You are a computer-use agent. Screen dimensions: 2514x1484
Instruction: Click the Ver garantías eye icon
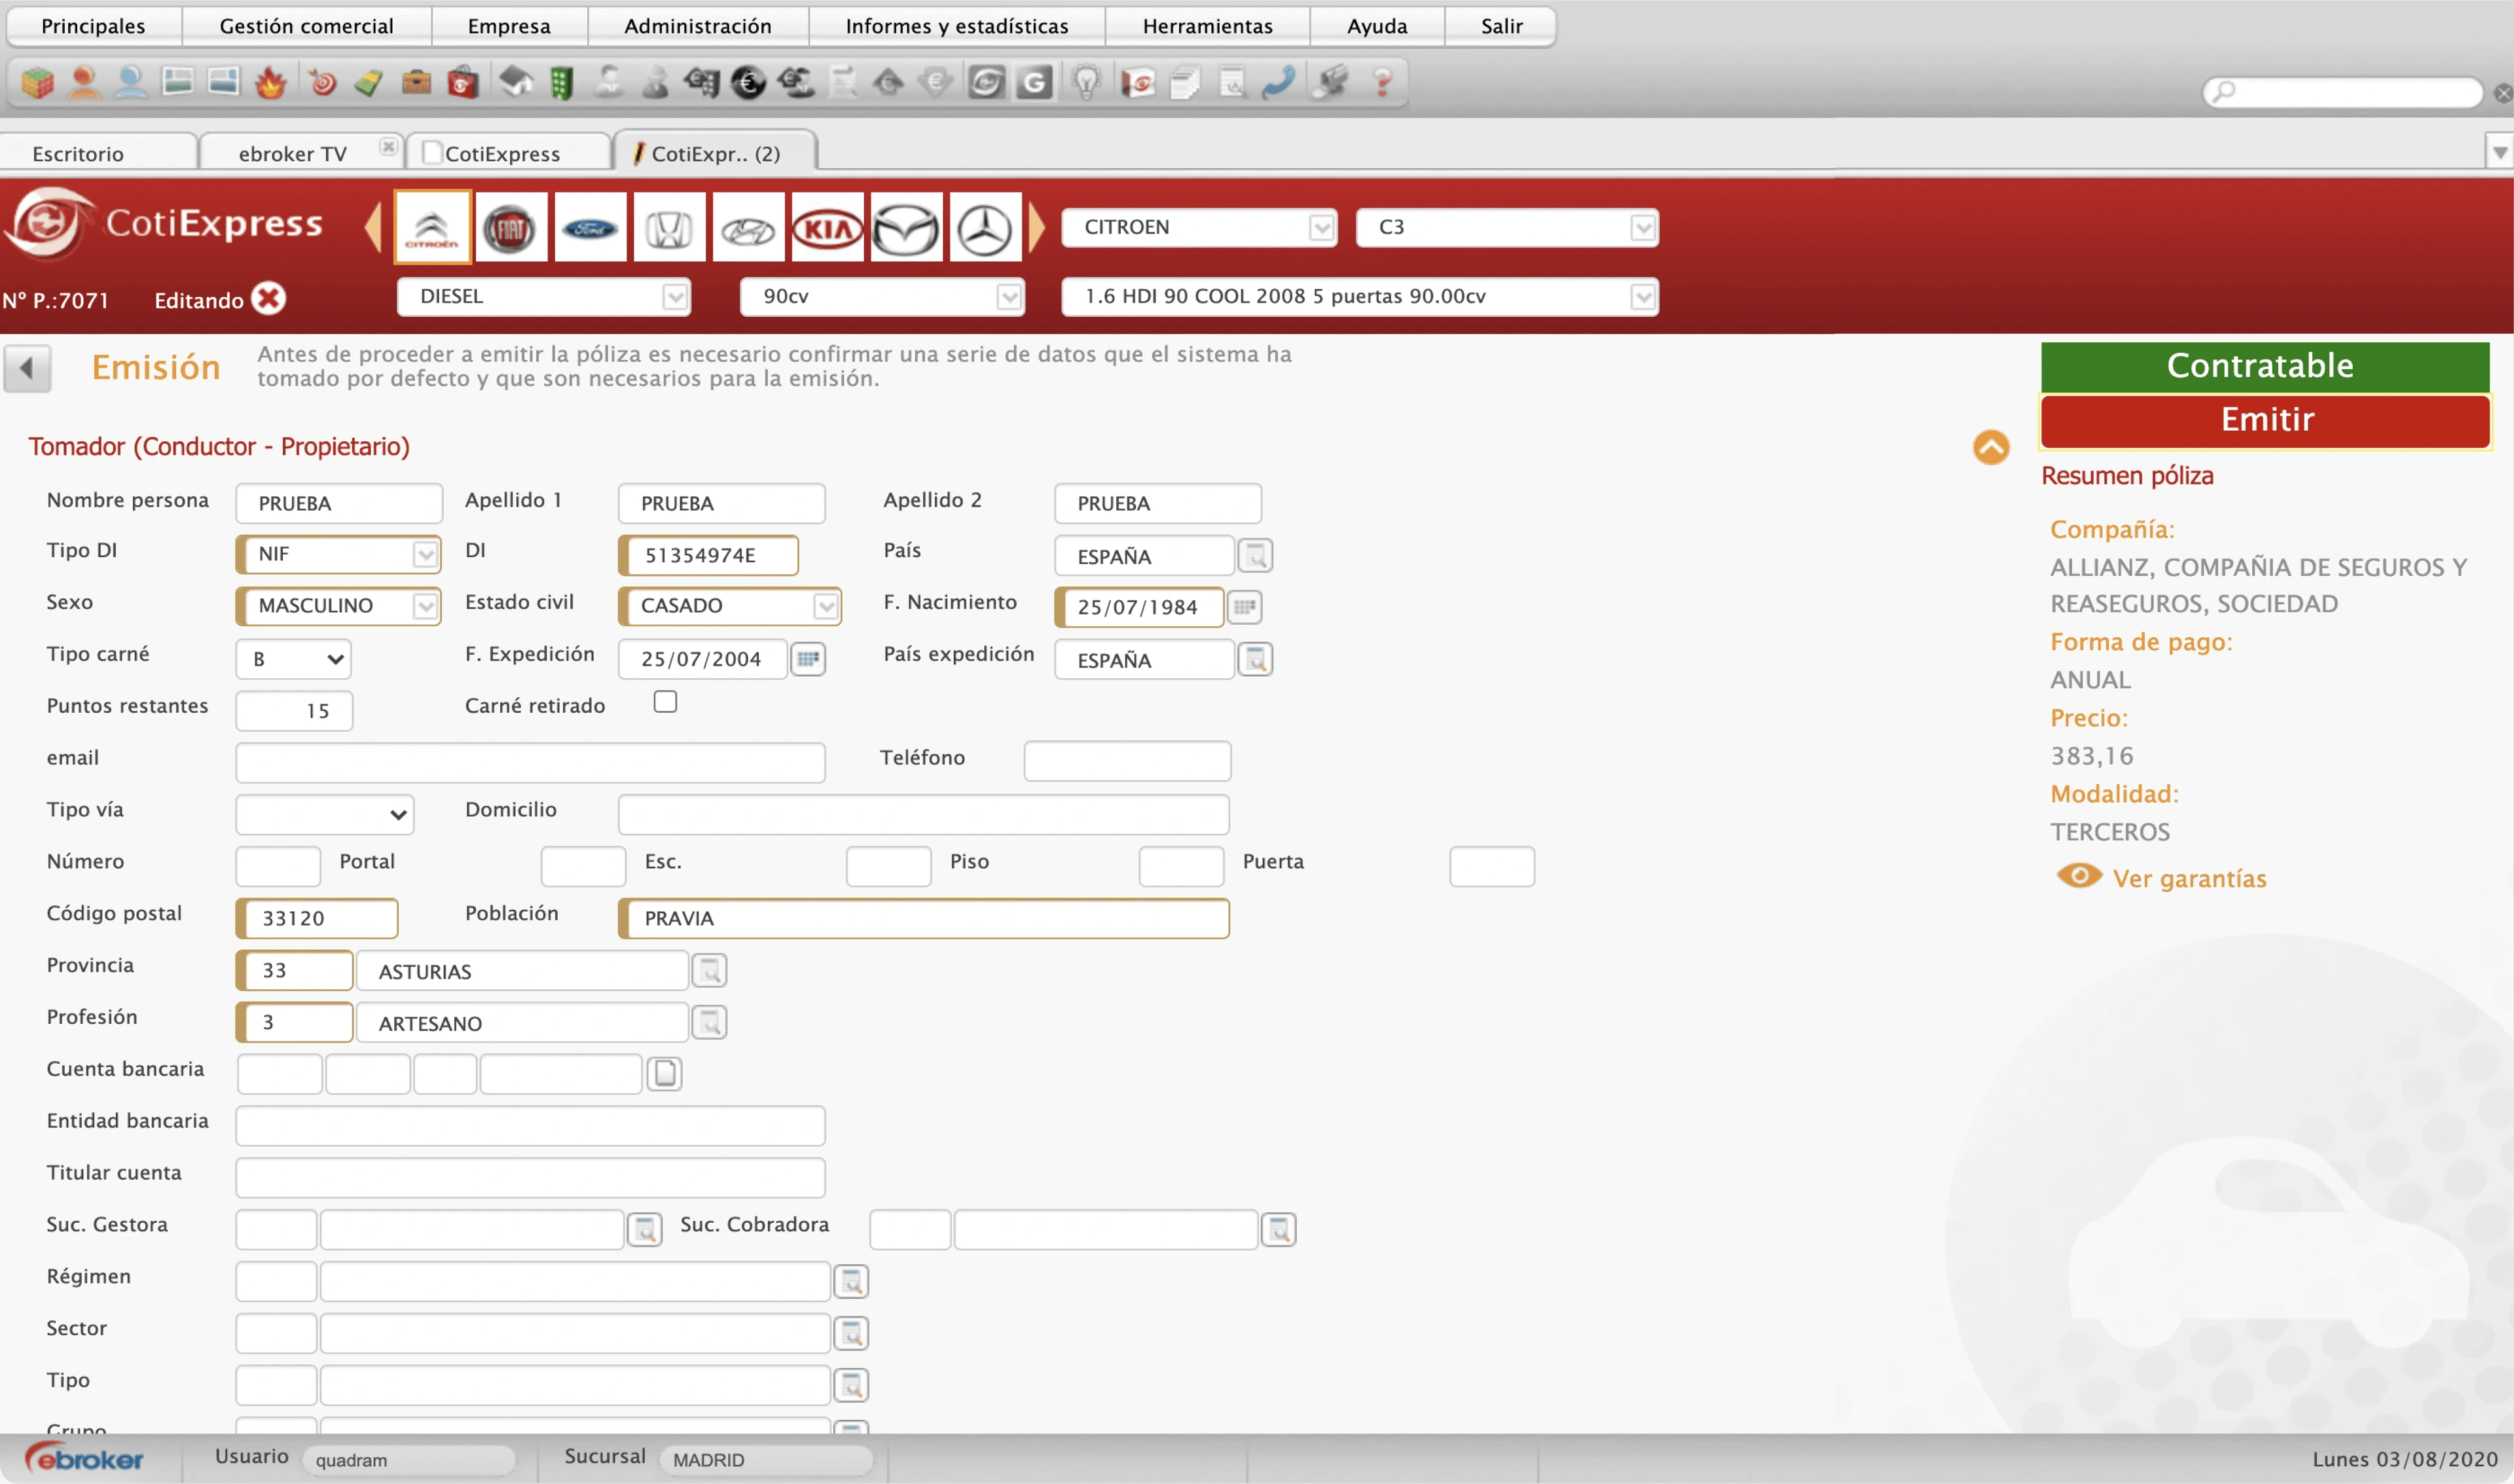click(2079, 877)
